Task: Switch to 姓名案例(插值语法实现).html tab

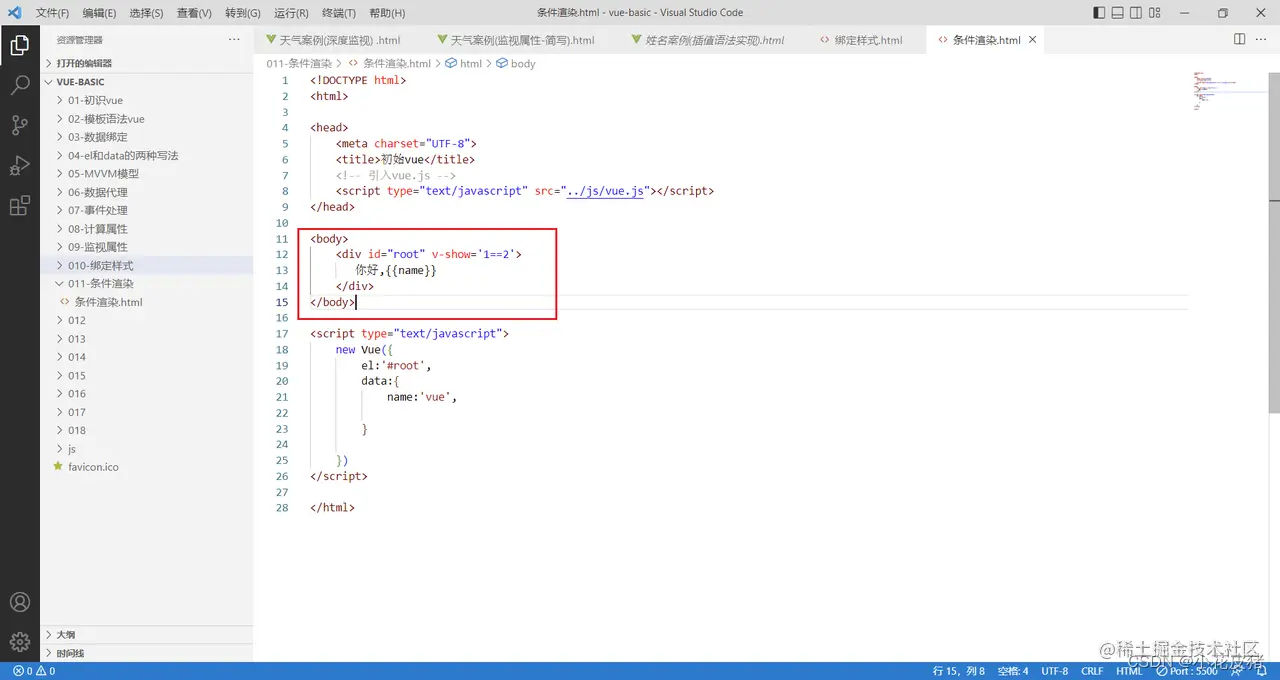Action: click(x=713, y=40)
